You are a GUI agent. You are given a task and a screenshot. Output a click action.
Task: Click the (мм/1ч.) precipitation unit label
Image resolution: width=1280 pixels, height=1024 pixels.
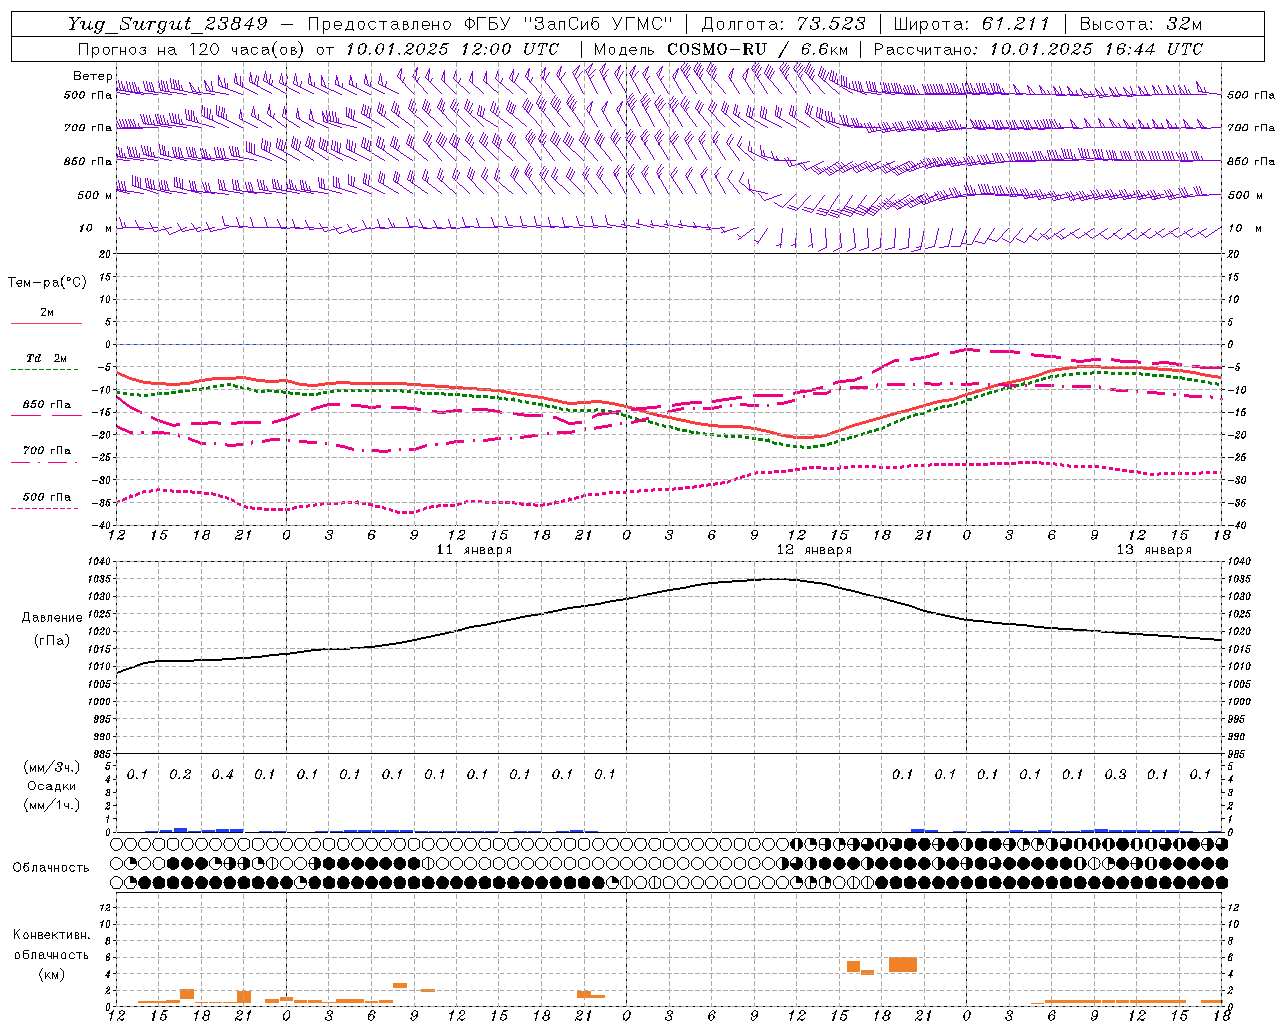click(x=52, y=805)
